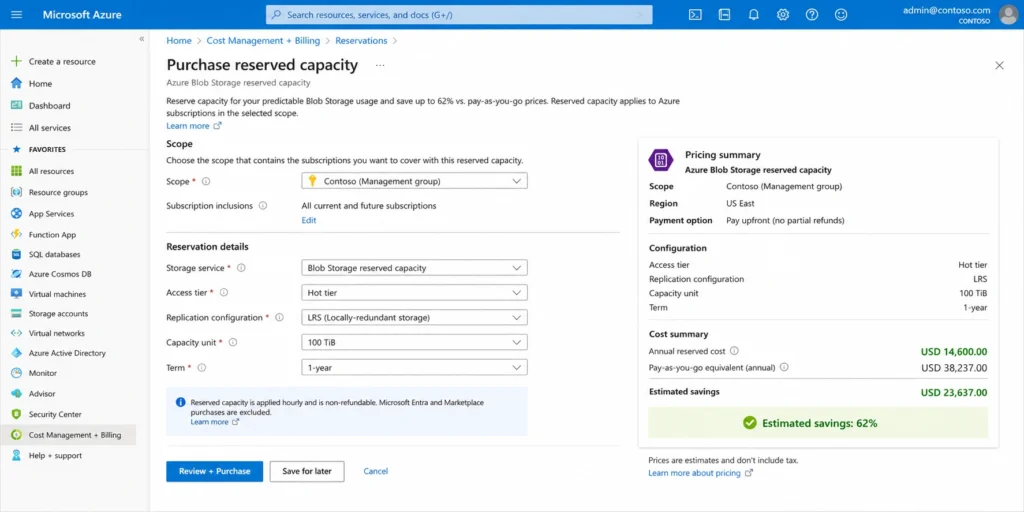The height and width of the screenshot is (512, 1024).
Task: Open the Replication configuration dropdown showing LRS
Action: coord(414,317)
